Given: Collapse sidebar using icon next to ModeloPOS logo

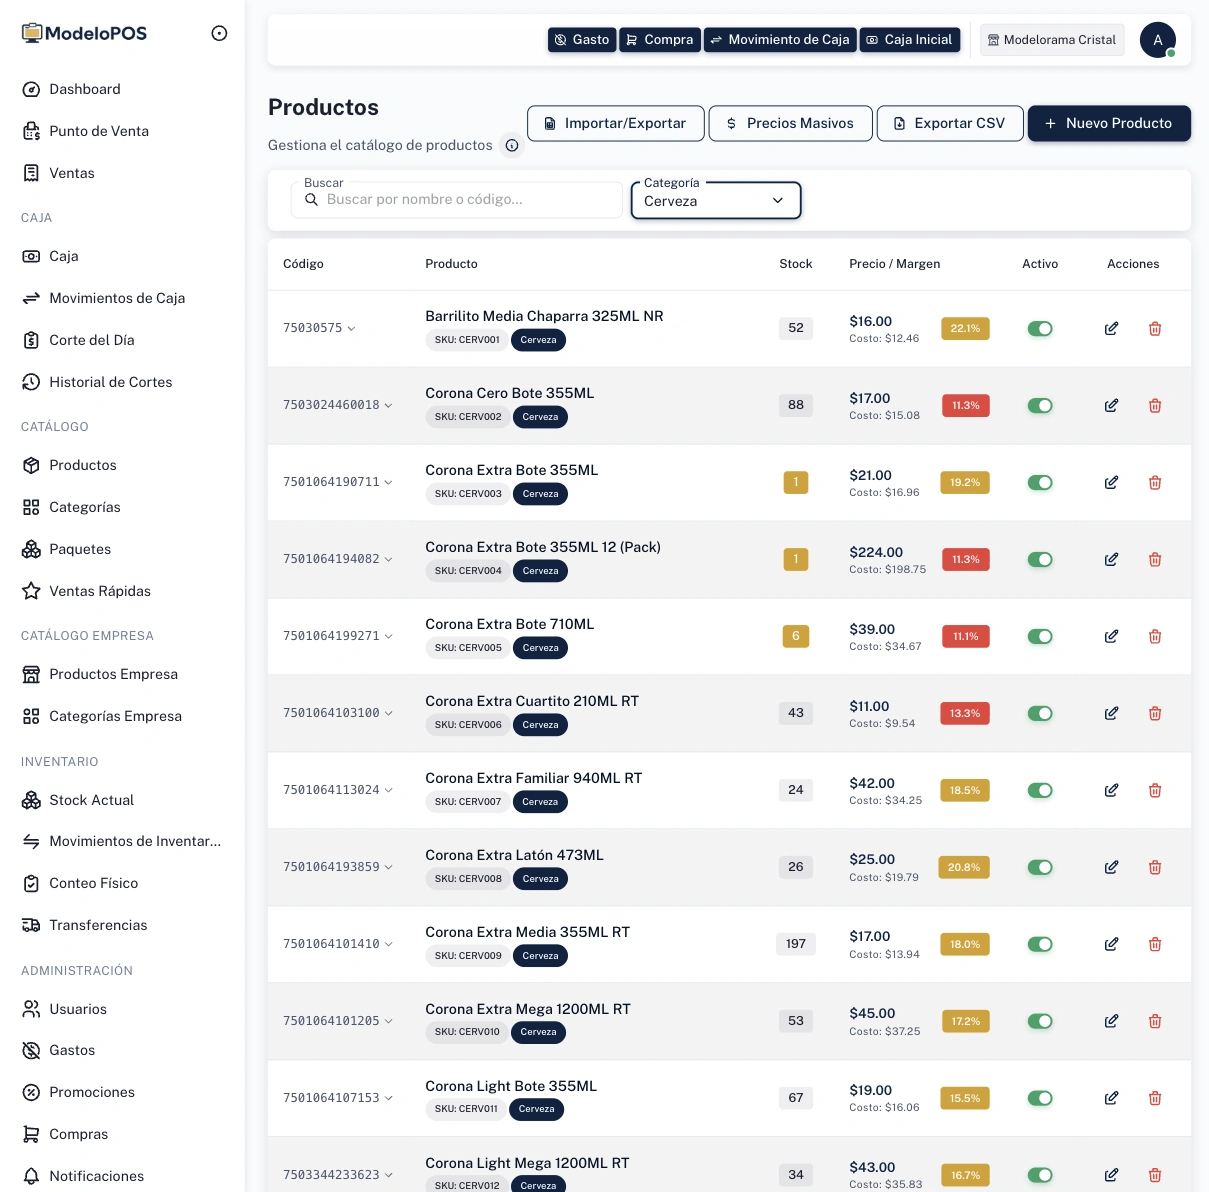Looking at the screenshot, I should point(219,34).
